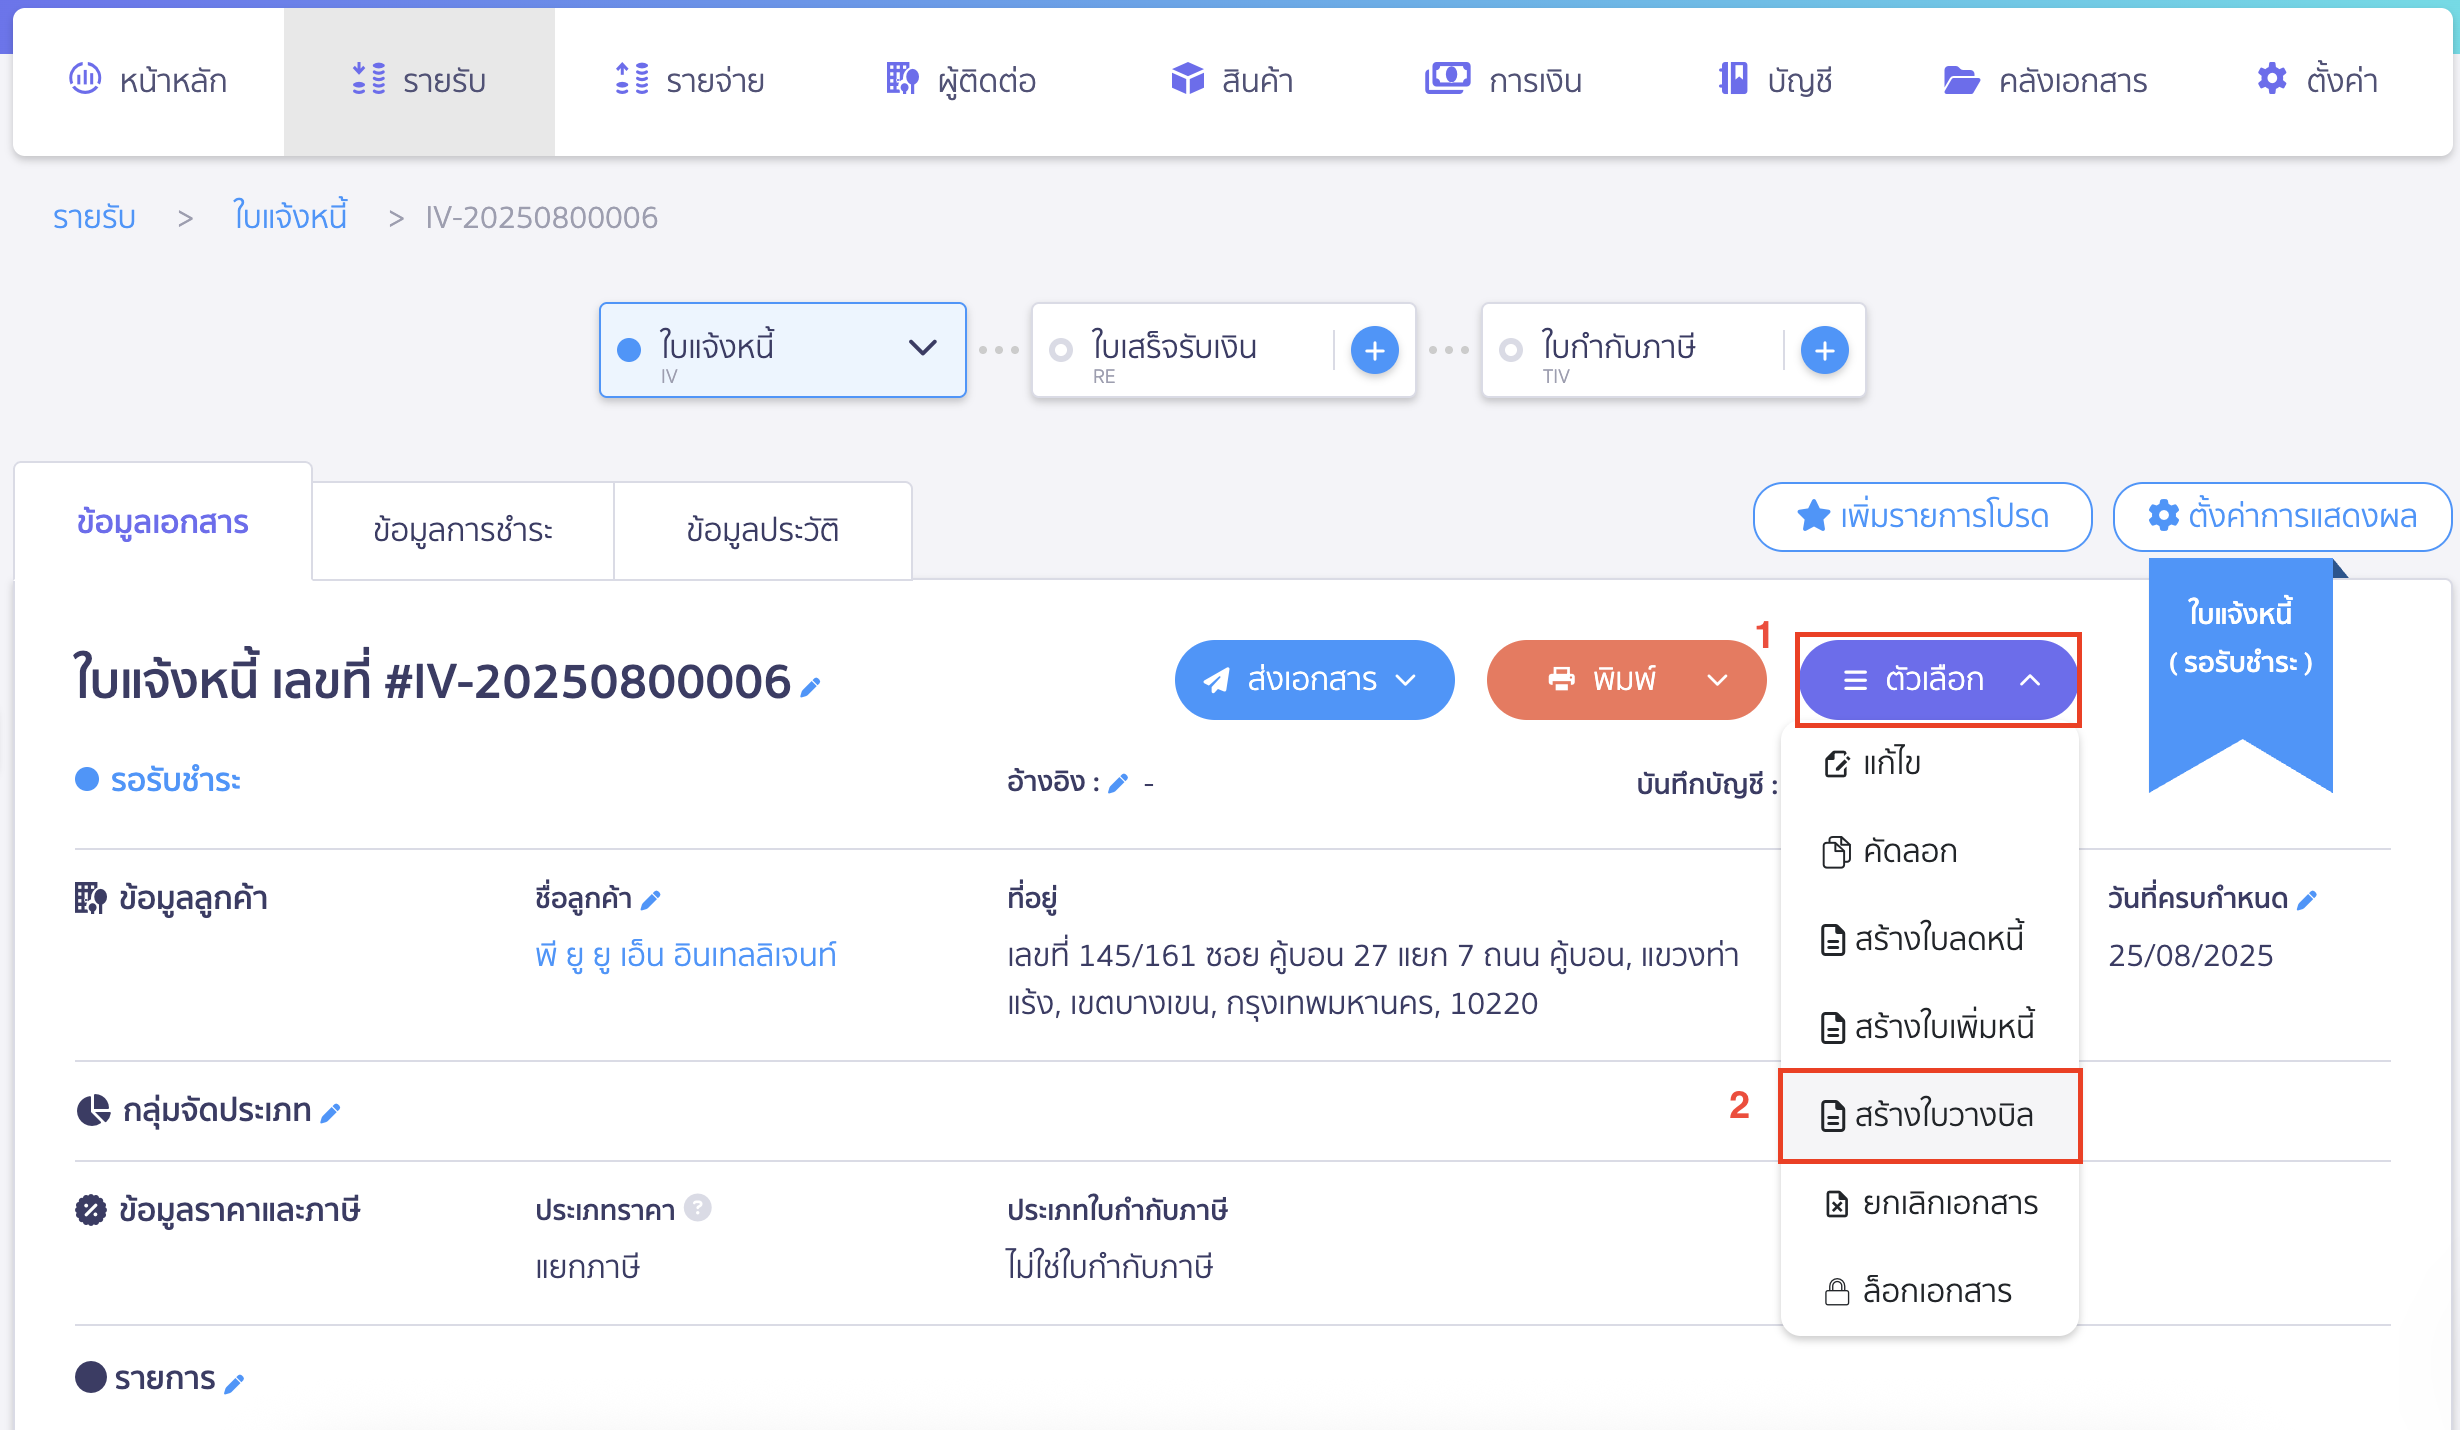The width and height of the screenshot is (2460, 1430).
Task: Select the รายรับ menu tab
Action: [x=419, y=80]
